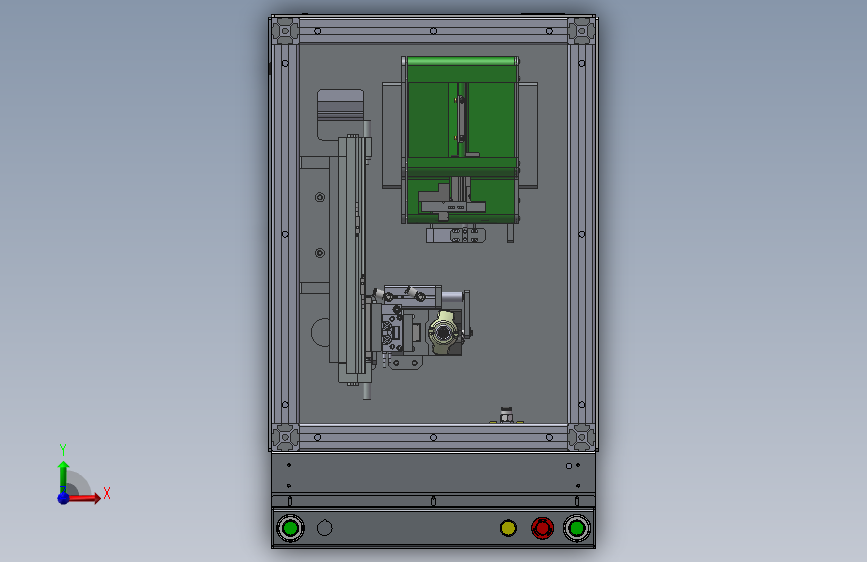Image resolution: width=867 pixels, height=562 pixels.
Task: Select the bottom-right corner bracket of the frame
Action: [x=581, y=437]
